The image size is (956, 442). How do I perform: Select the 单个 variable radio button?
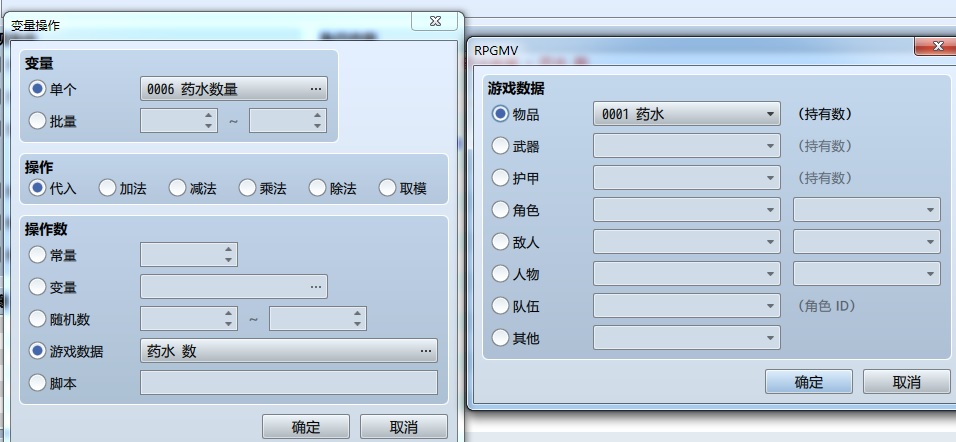[37, 89]
